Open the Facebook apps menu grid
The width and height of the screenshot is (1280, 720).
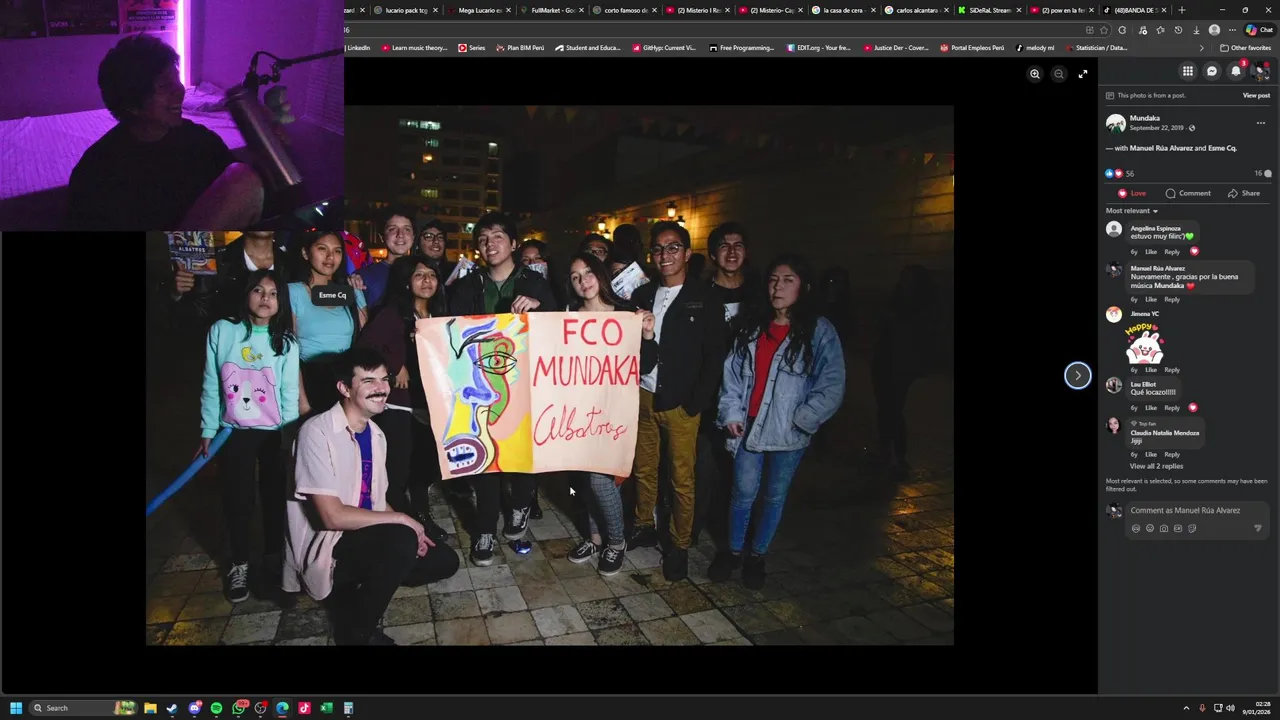[x=1188, y=71]
